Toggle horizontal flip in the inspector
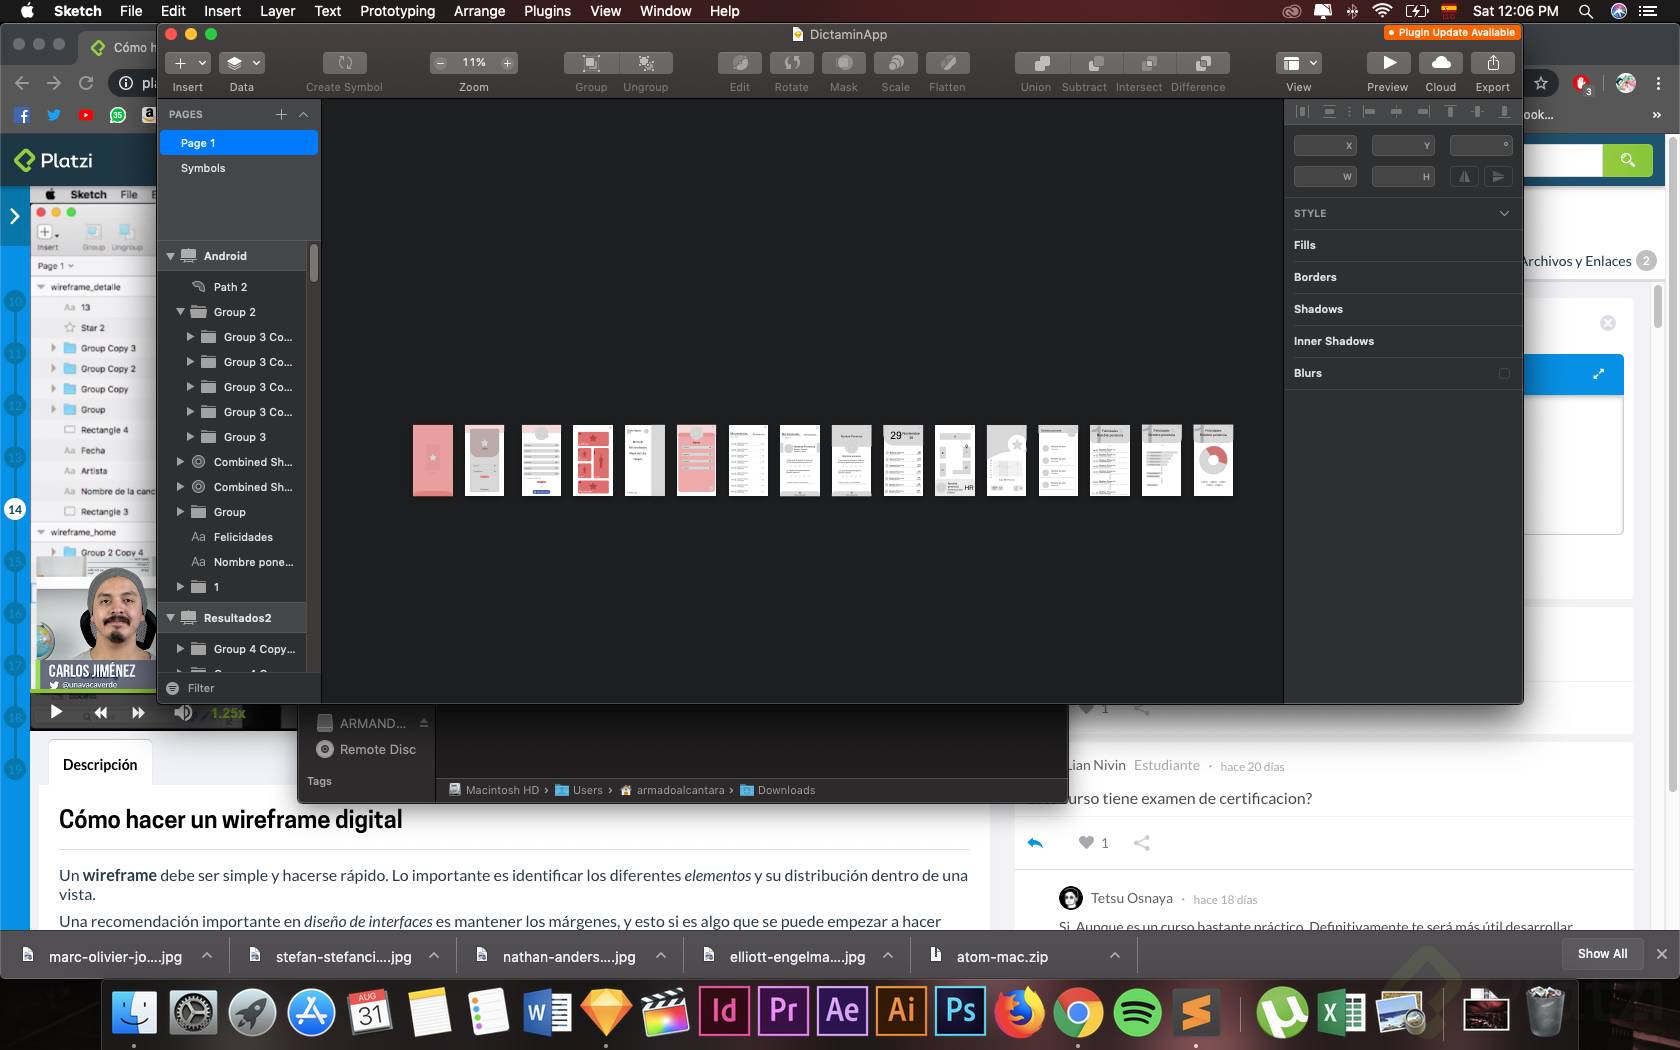The height and width of the screenshot is (1050, 1680). pos(1465,177)
